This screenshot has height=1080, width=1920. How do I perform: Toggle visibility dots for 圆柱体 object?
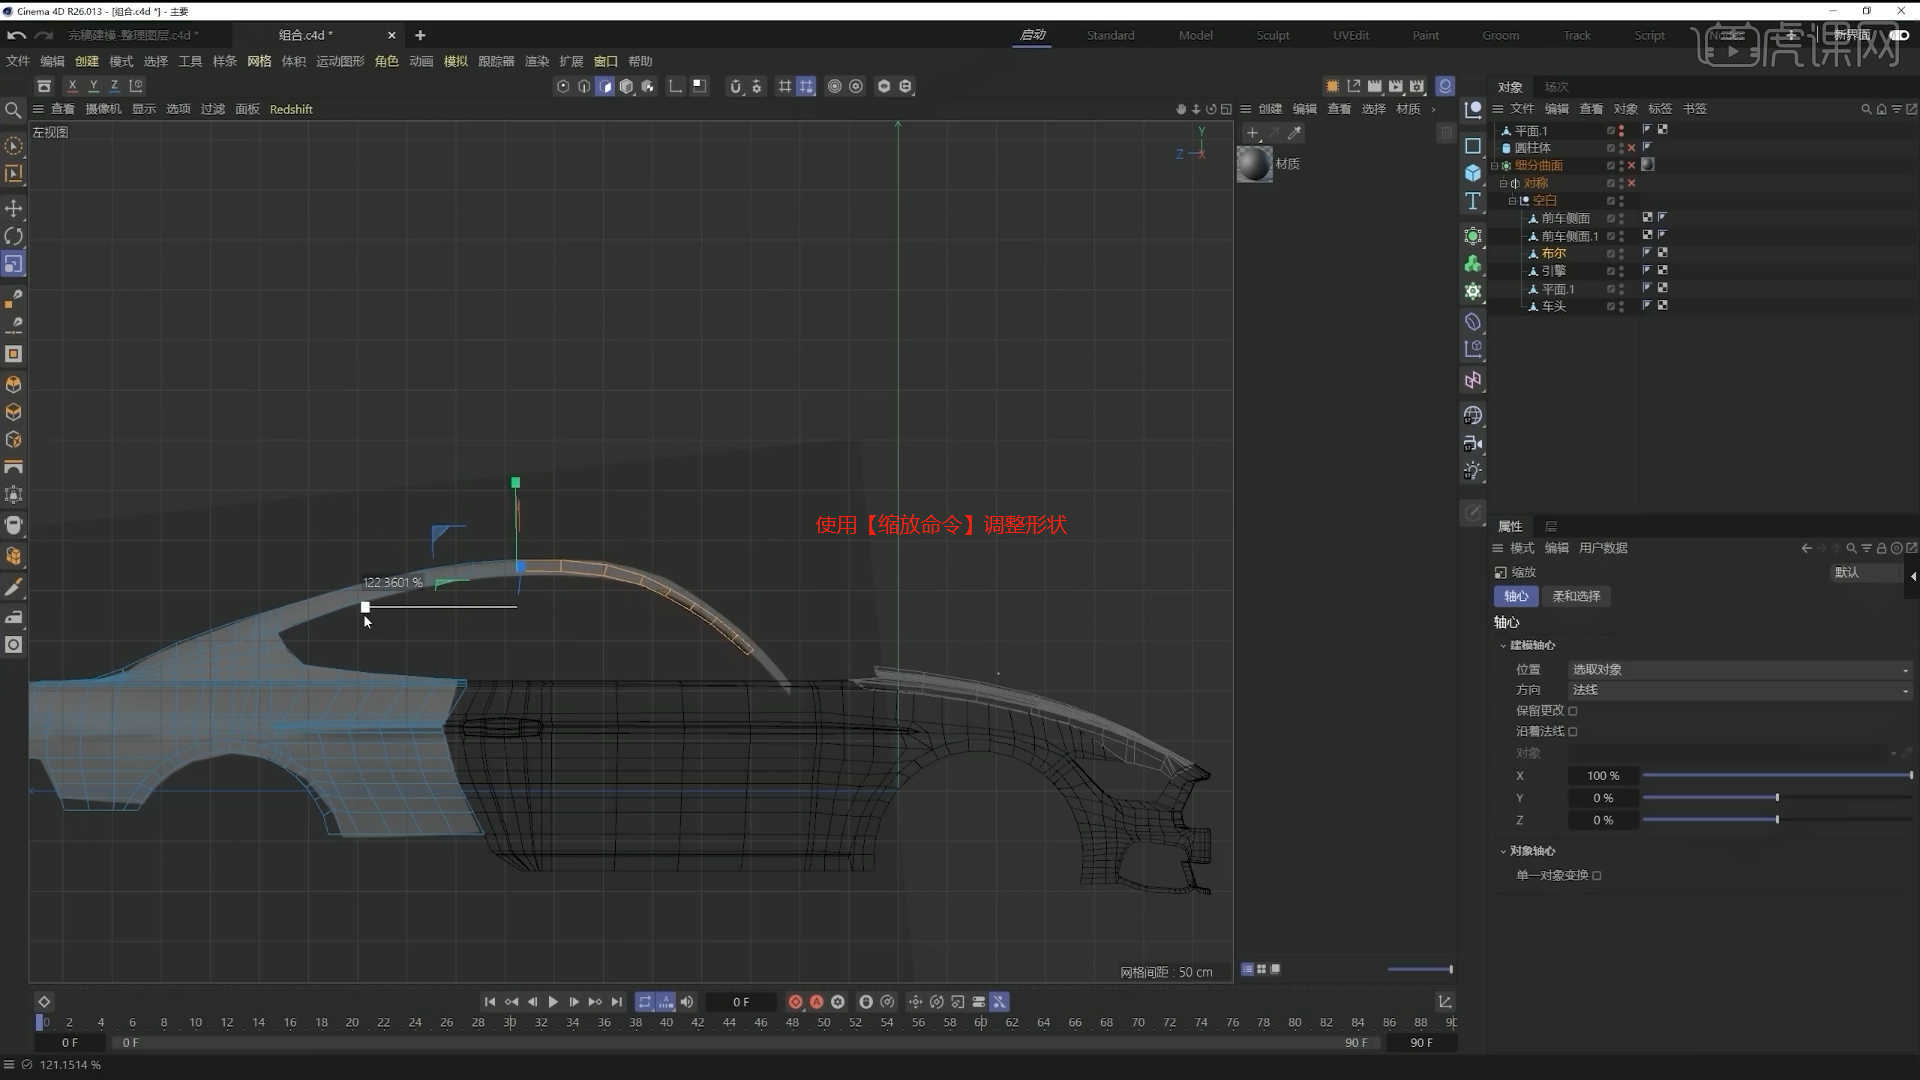pos(1621,148)
